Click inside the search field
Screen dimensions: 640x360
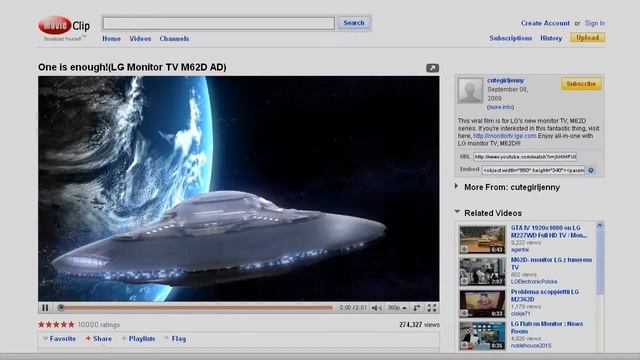pos(219,23)
